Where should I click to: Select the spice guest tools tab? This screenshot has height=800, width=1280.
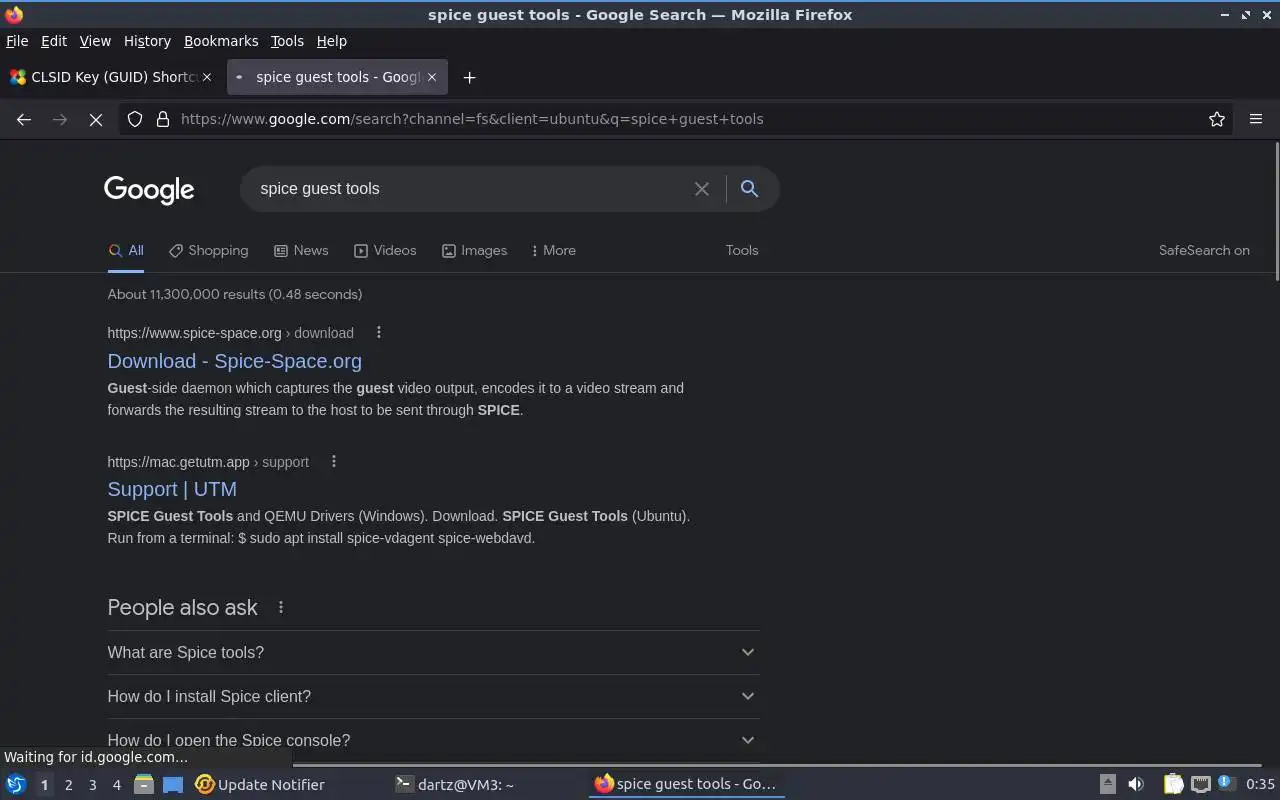[337, 77]
